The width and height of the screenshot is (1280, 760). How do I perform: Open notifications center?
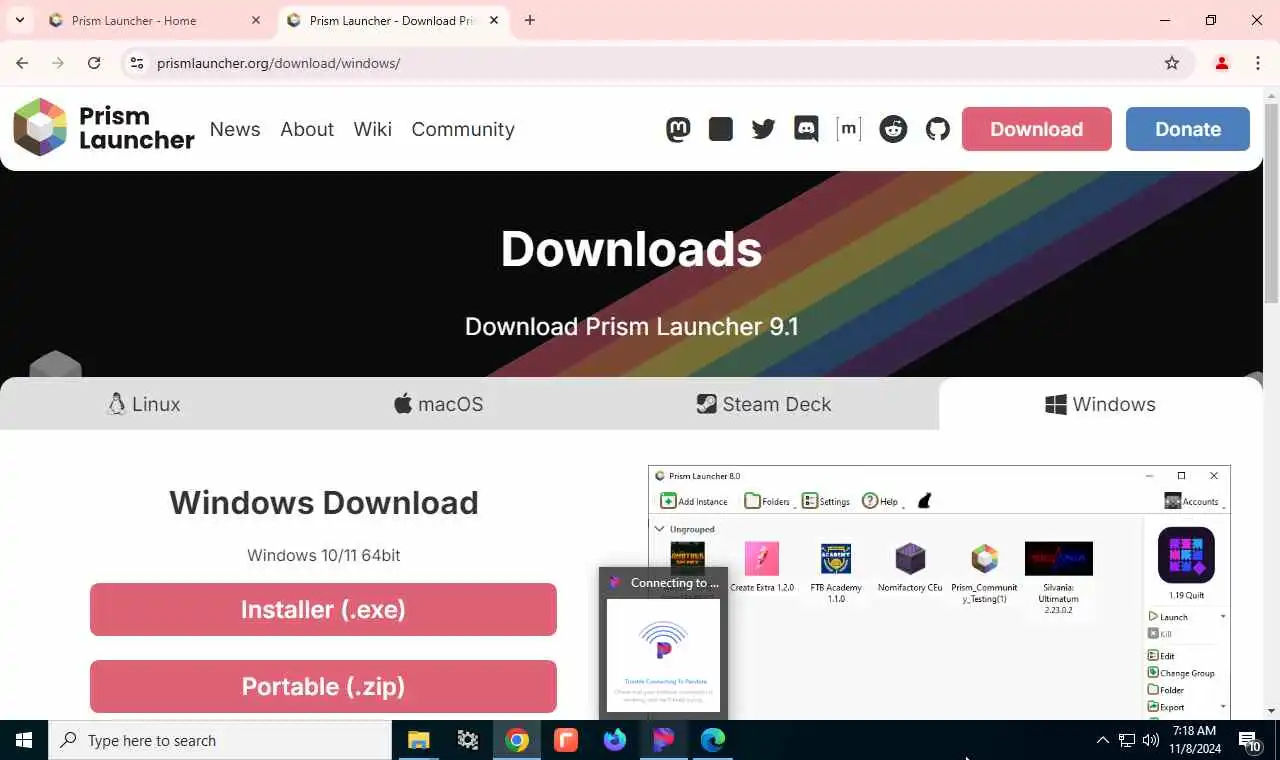click(x=1250, y=741)
